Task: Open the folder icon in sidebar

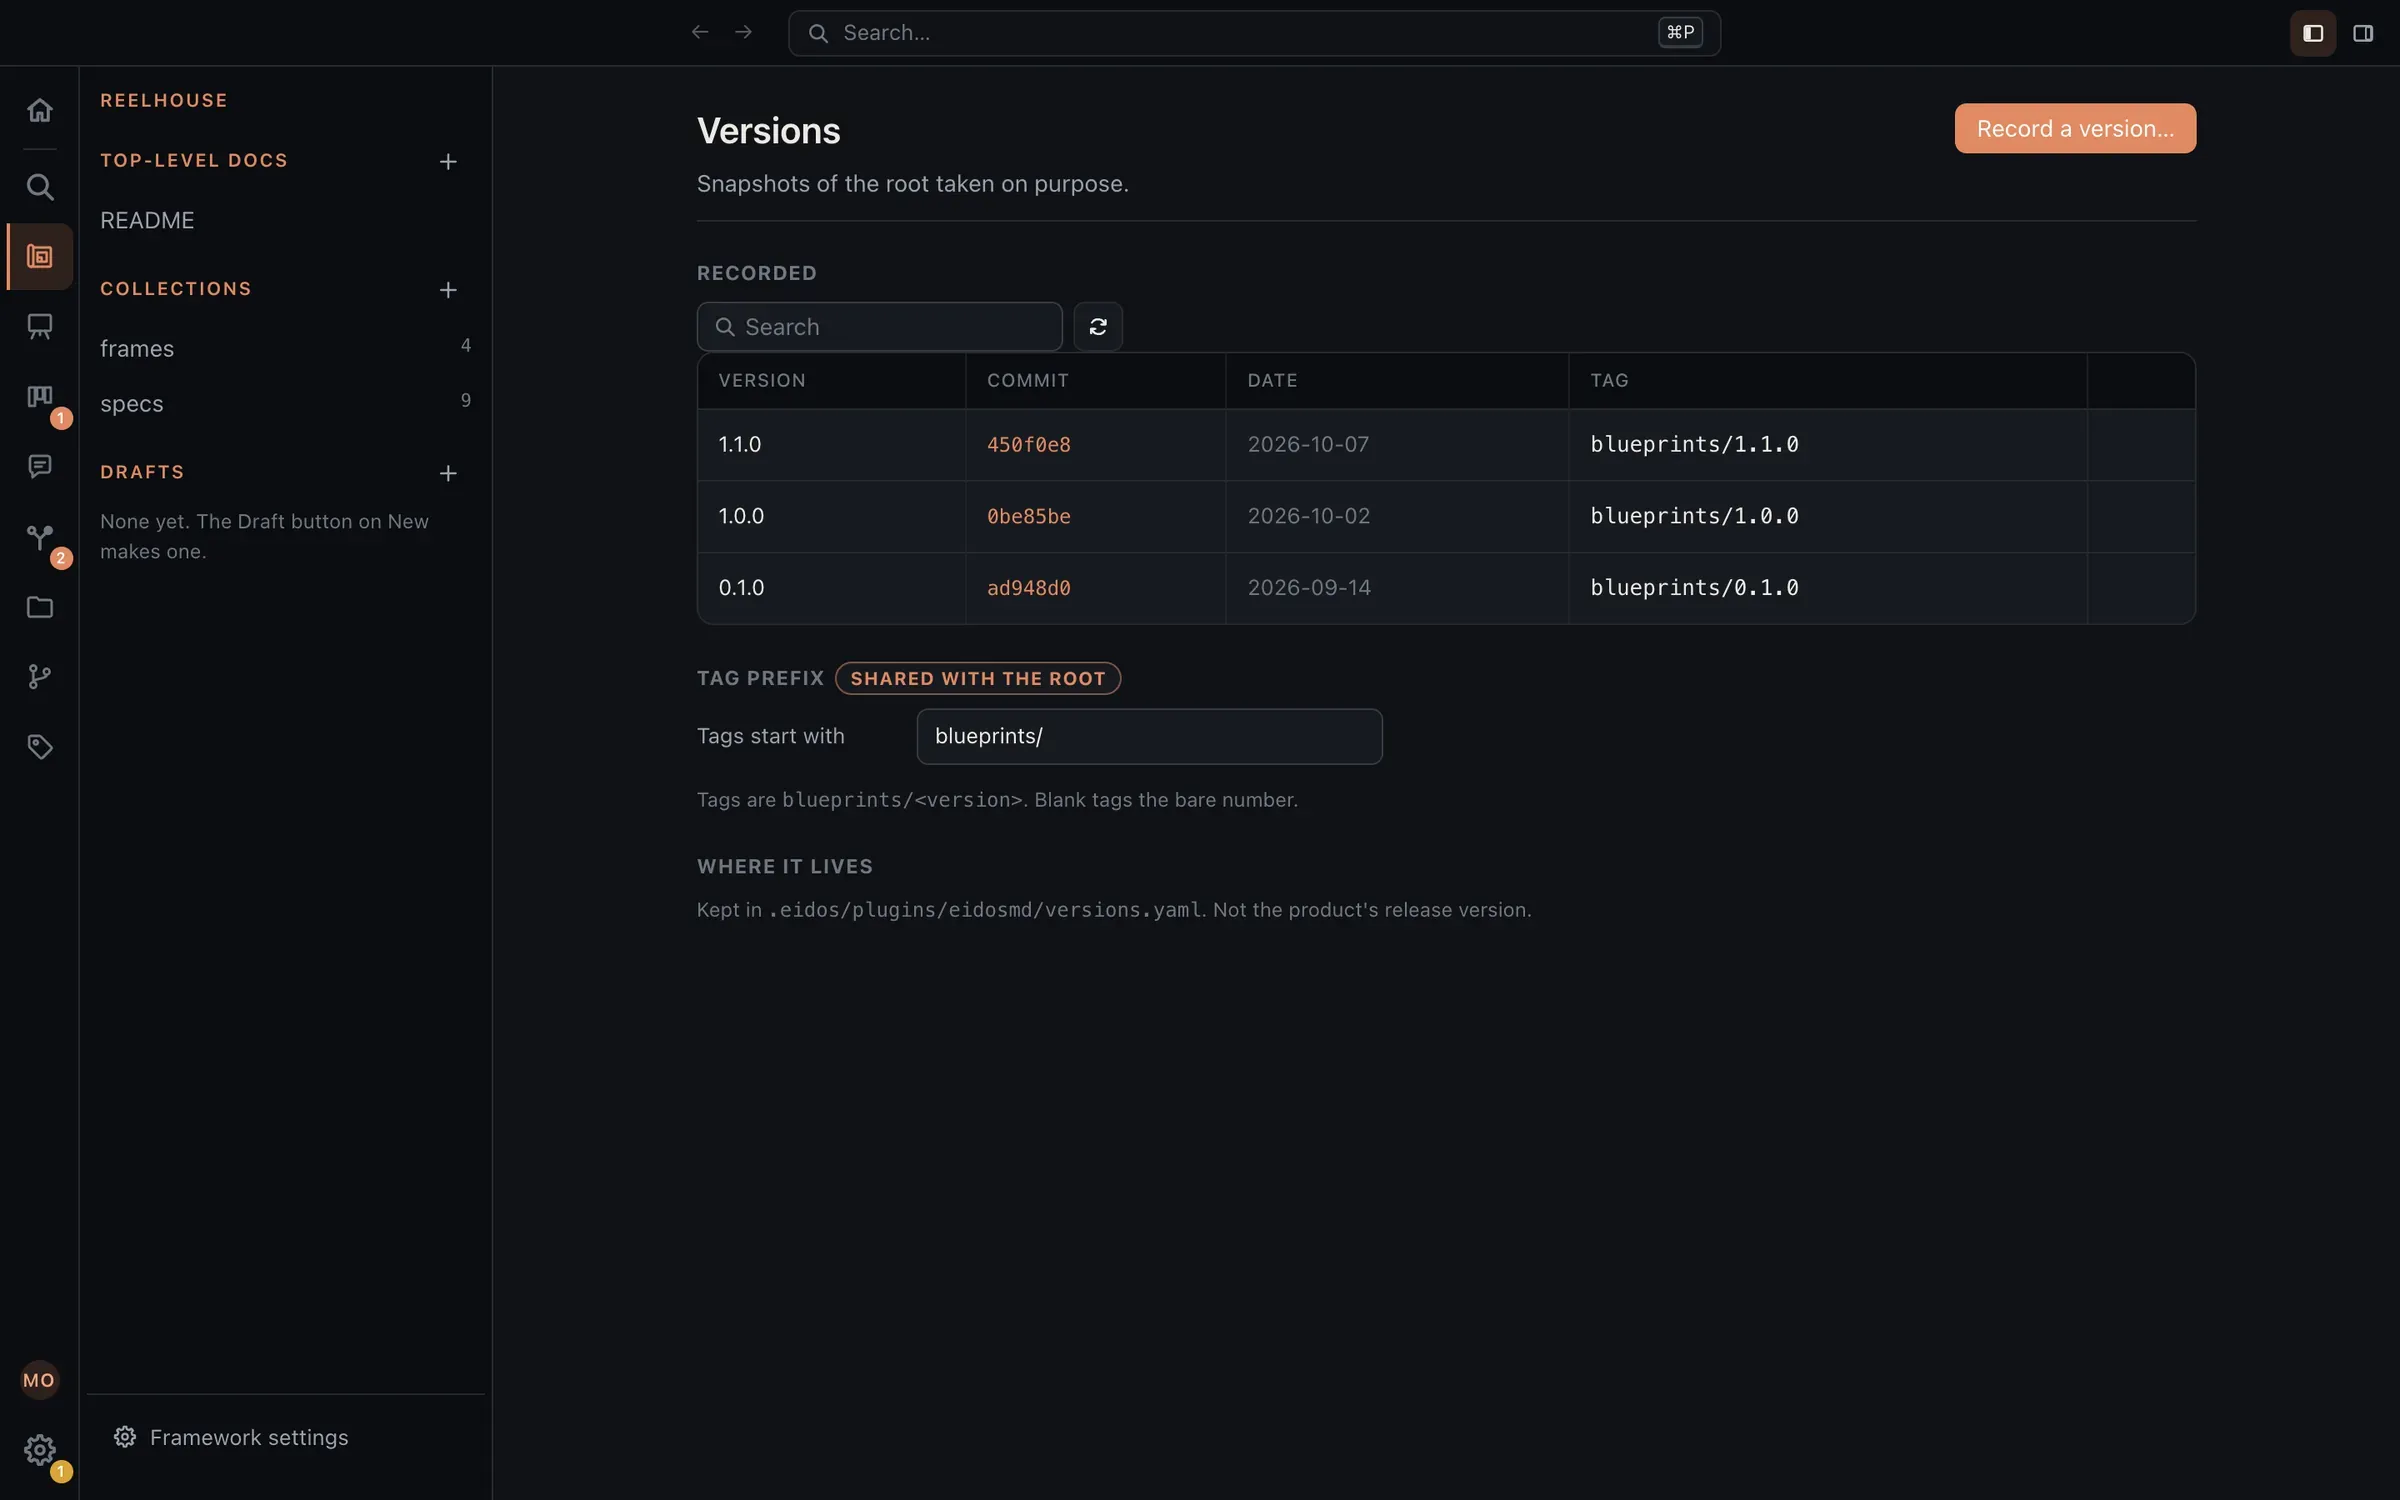Action: [40, 607]
